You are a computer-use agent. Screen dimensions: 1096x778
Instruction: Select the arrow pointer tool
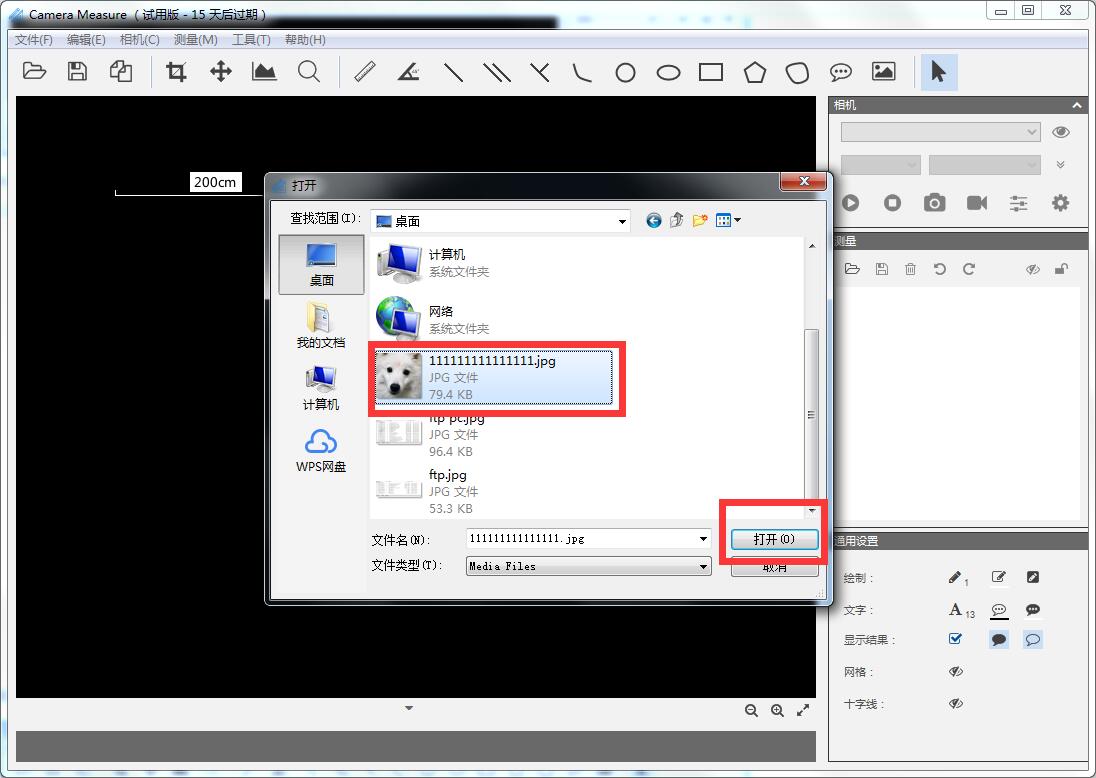click(939, 71)
